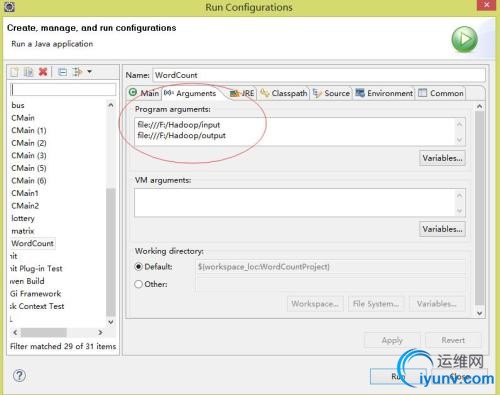Image resolution: width=500 pixels, height=395 pixels.
Task: Open the JRE tab
Action: coord(242,93)
